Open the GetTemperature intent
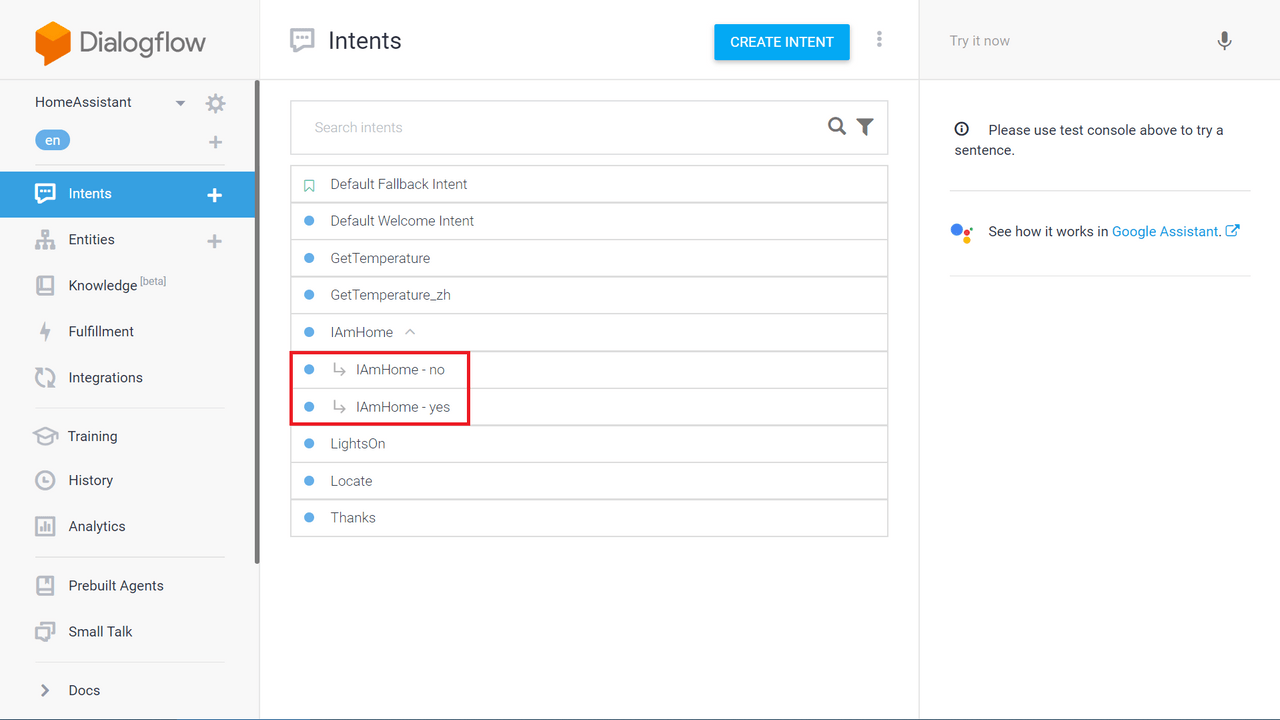Image resolution: width=1280 pixels, height=720 pixels. (x=589, y=258)
